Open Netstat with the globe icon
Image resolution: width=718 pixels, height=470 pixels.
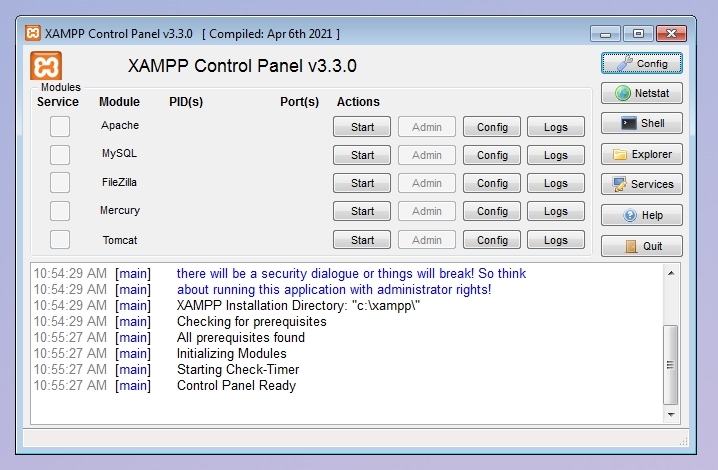pos(642,93)
